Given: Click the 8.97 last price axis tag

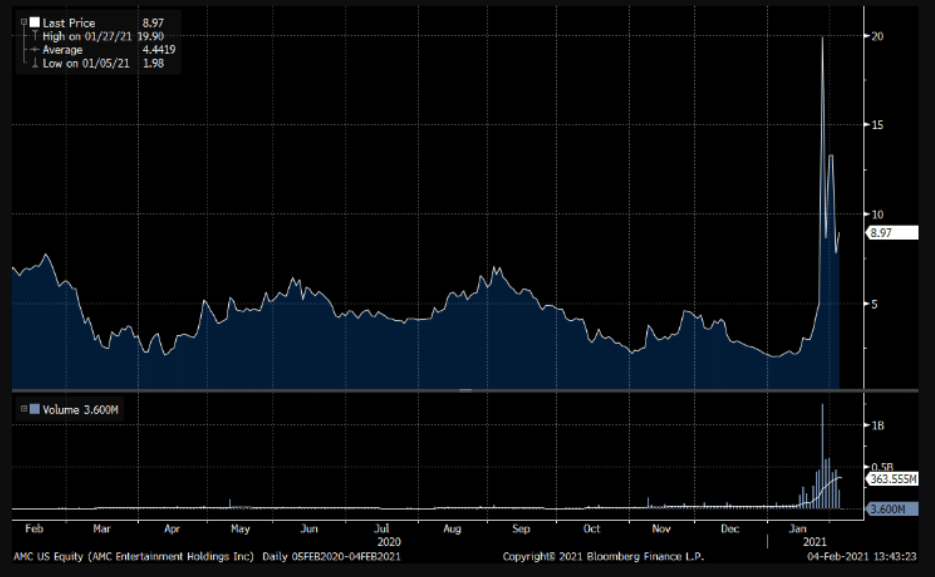Looking at the screenshot, I should [x=892, y=232].
